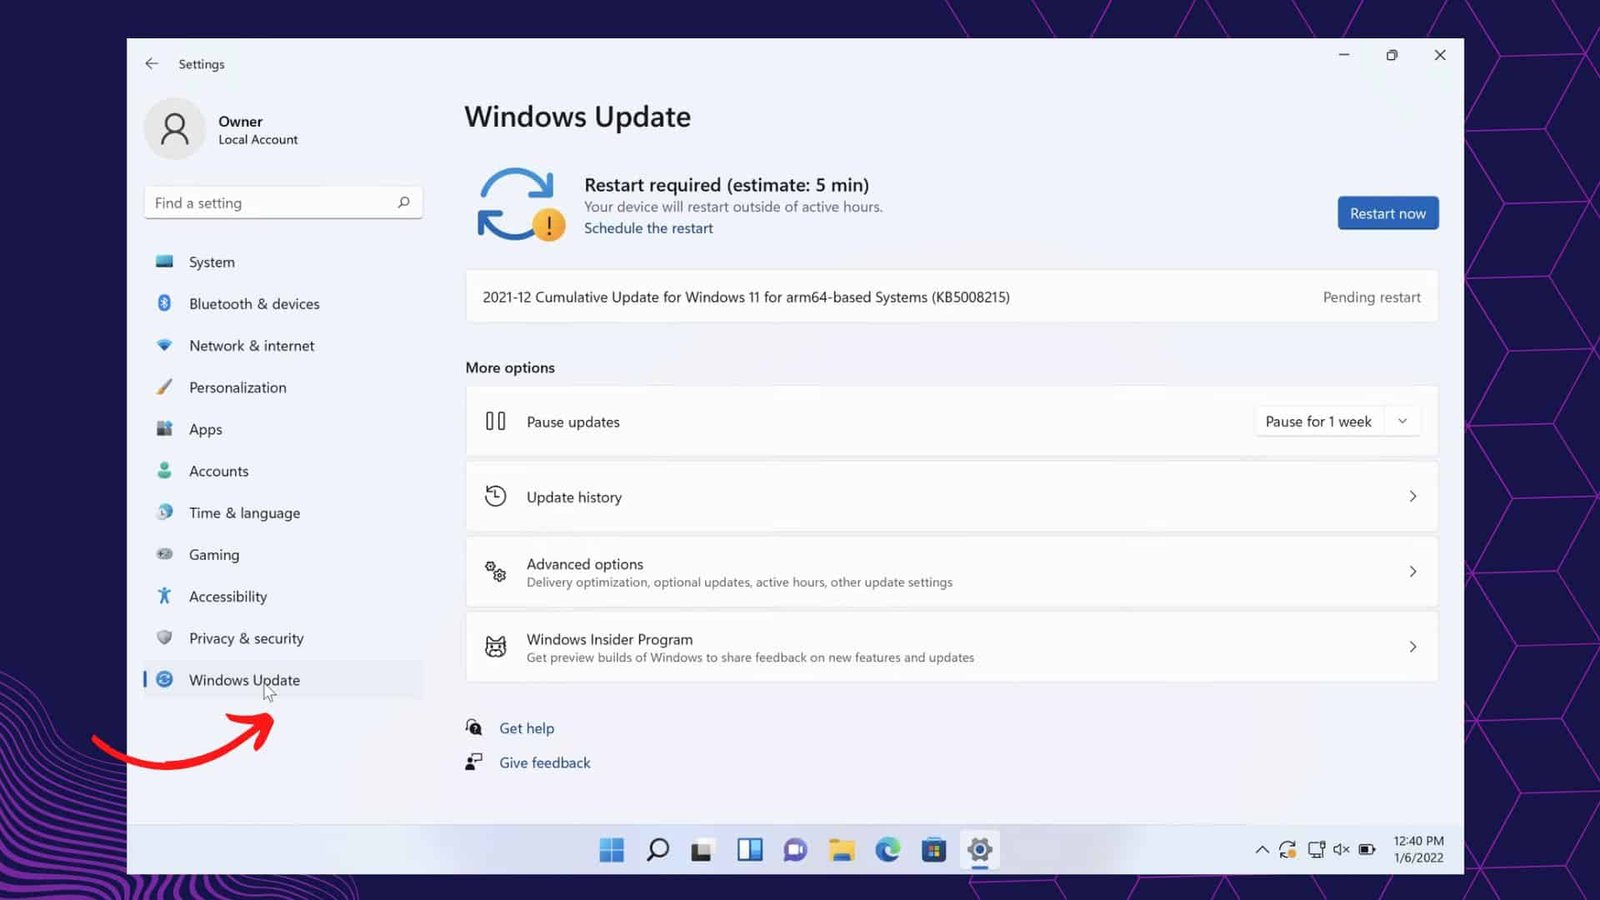
Task: Open Update history chevron
Action: (x=1413, y=496)
